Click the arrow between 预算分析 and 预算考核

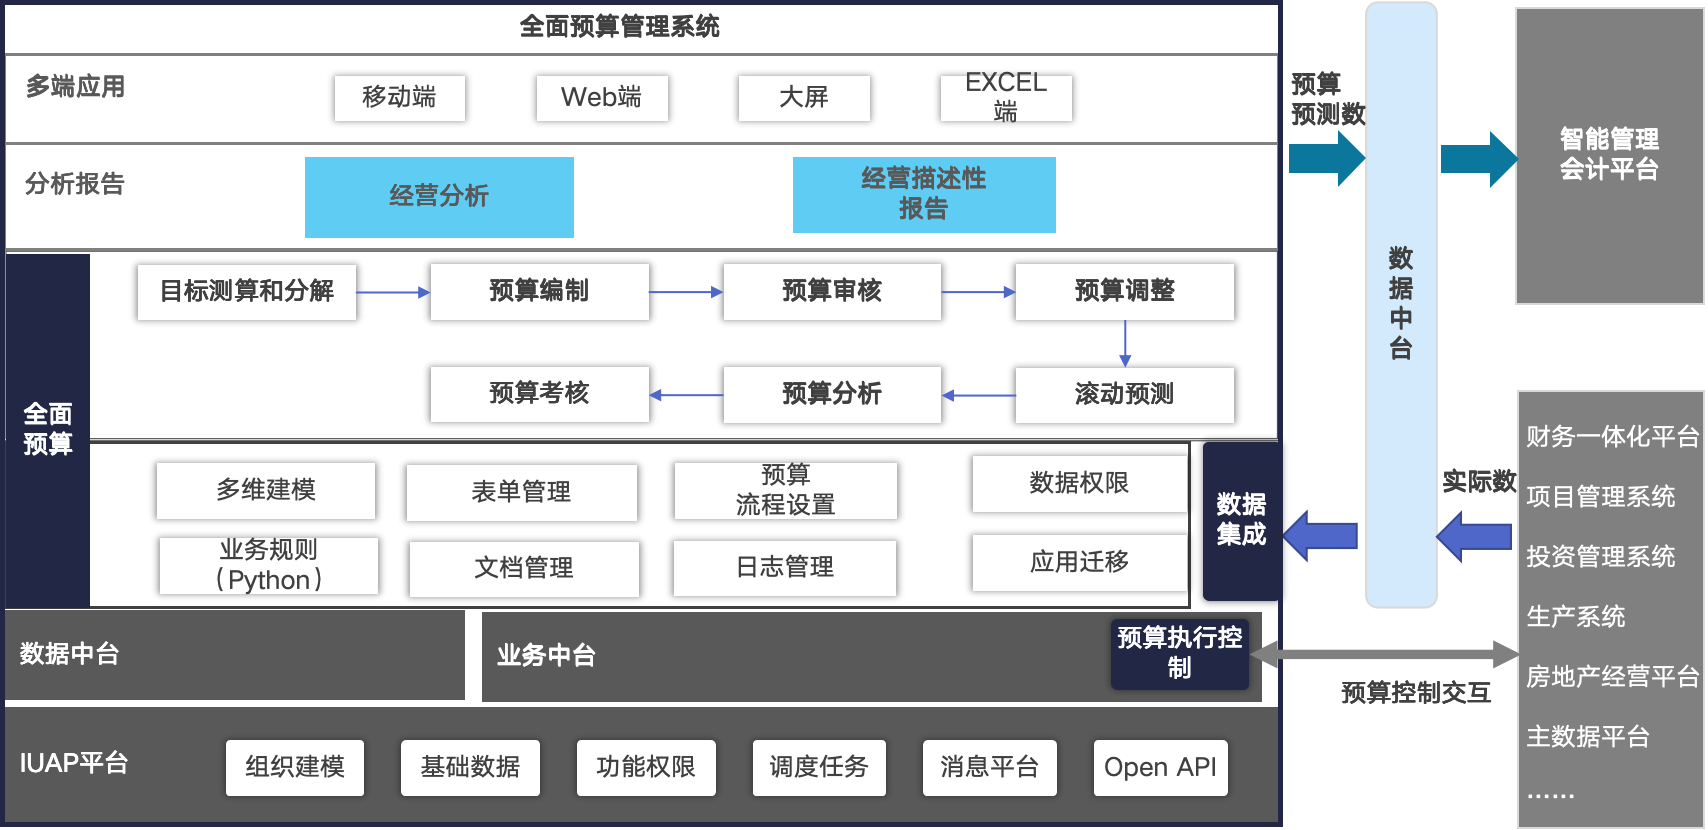[x=685, y=395]
